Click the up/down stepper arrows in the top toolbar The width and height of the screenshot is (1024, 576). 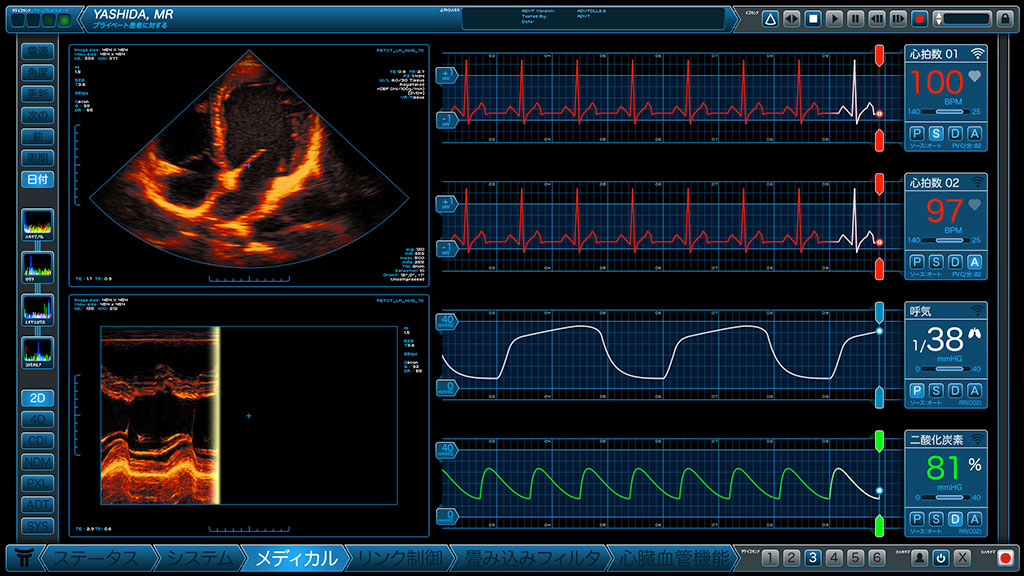pyautogui.click(x=939, y=19)
